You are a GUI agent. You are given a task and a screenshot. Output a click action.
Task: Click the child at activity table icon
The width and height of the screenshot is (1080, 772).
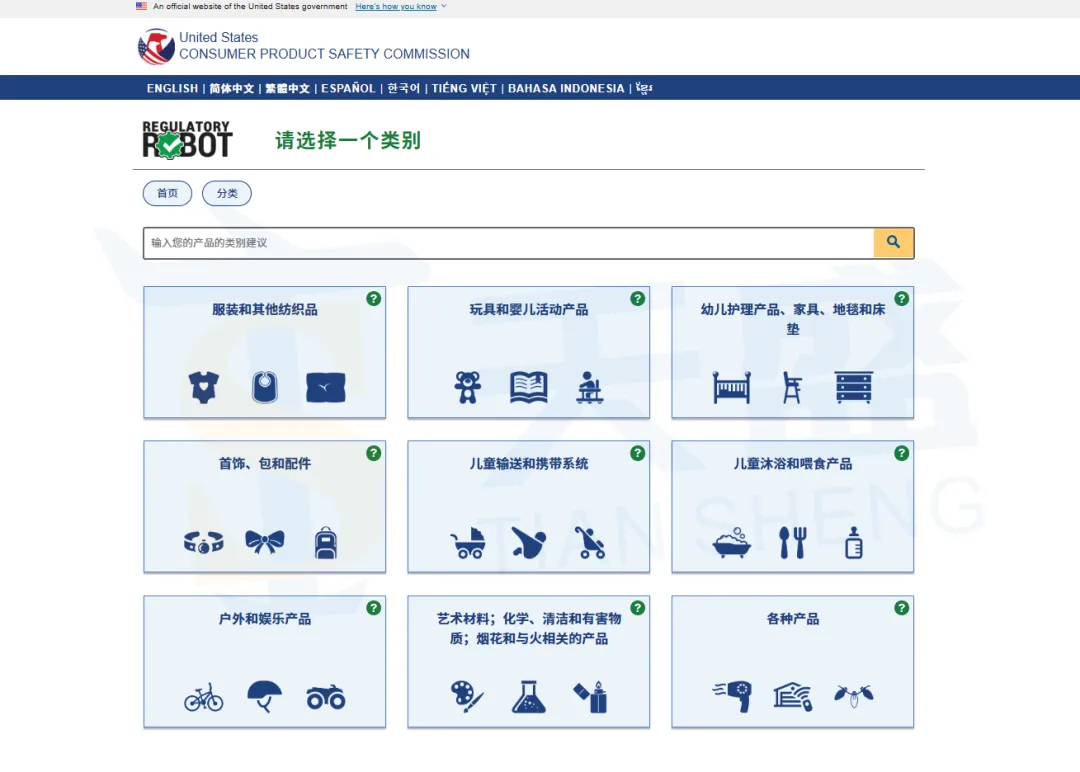point(590,387)
